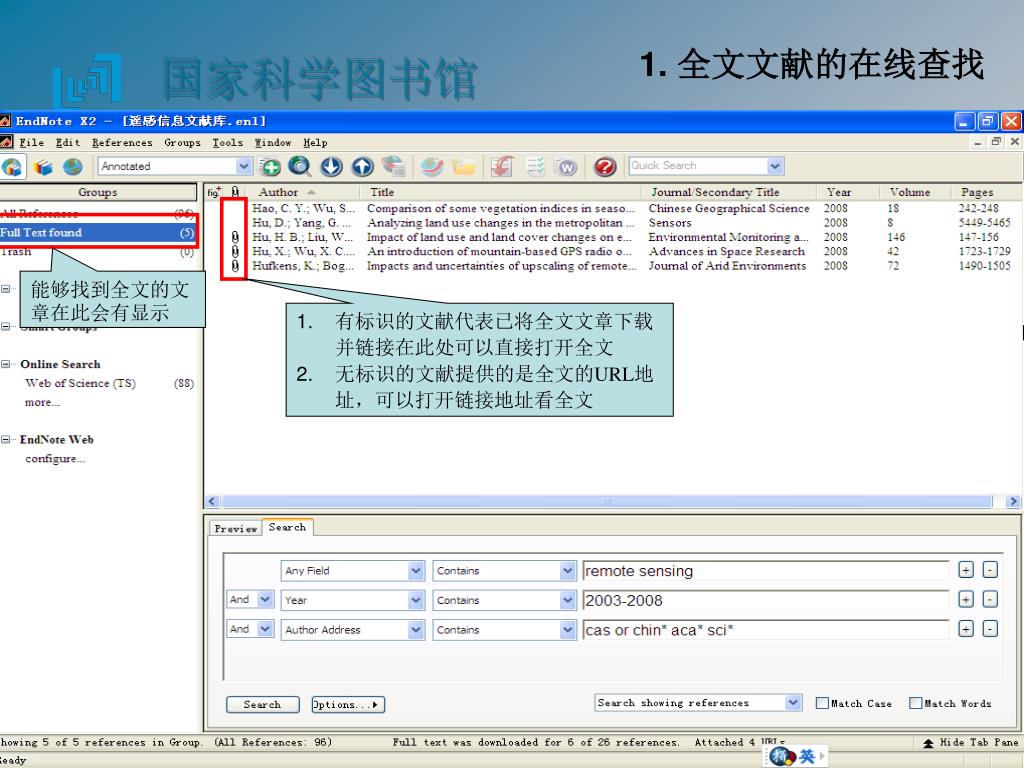Click the Options... button
Viewport: 1024px width, 768px height.
click(x=348, y=705)
